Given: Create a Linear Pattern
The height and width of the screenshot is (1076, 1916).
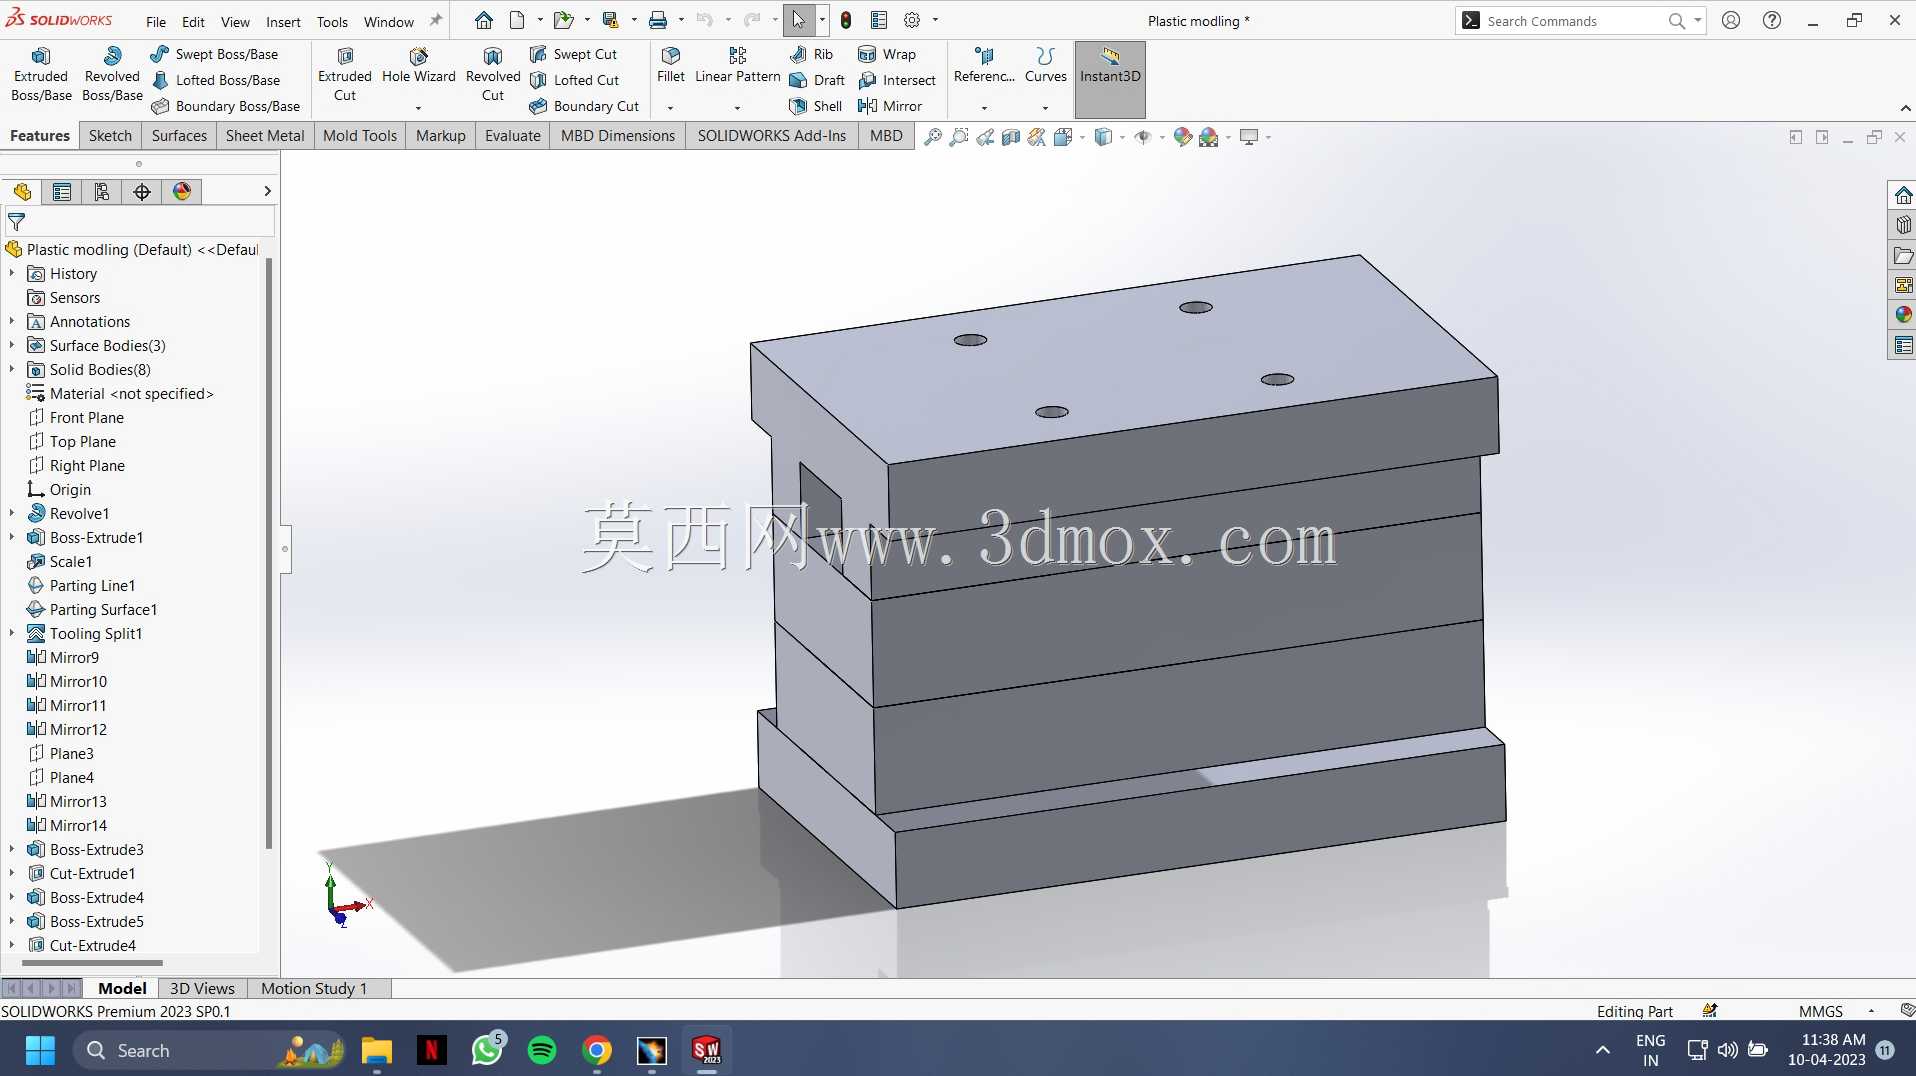Looking at the screenshot, I should (738, 66).
